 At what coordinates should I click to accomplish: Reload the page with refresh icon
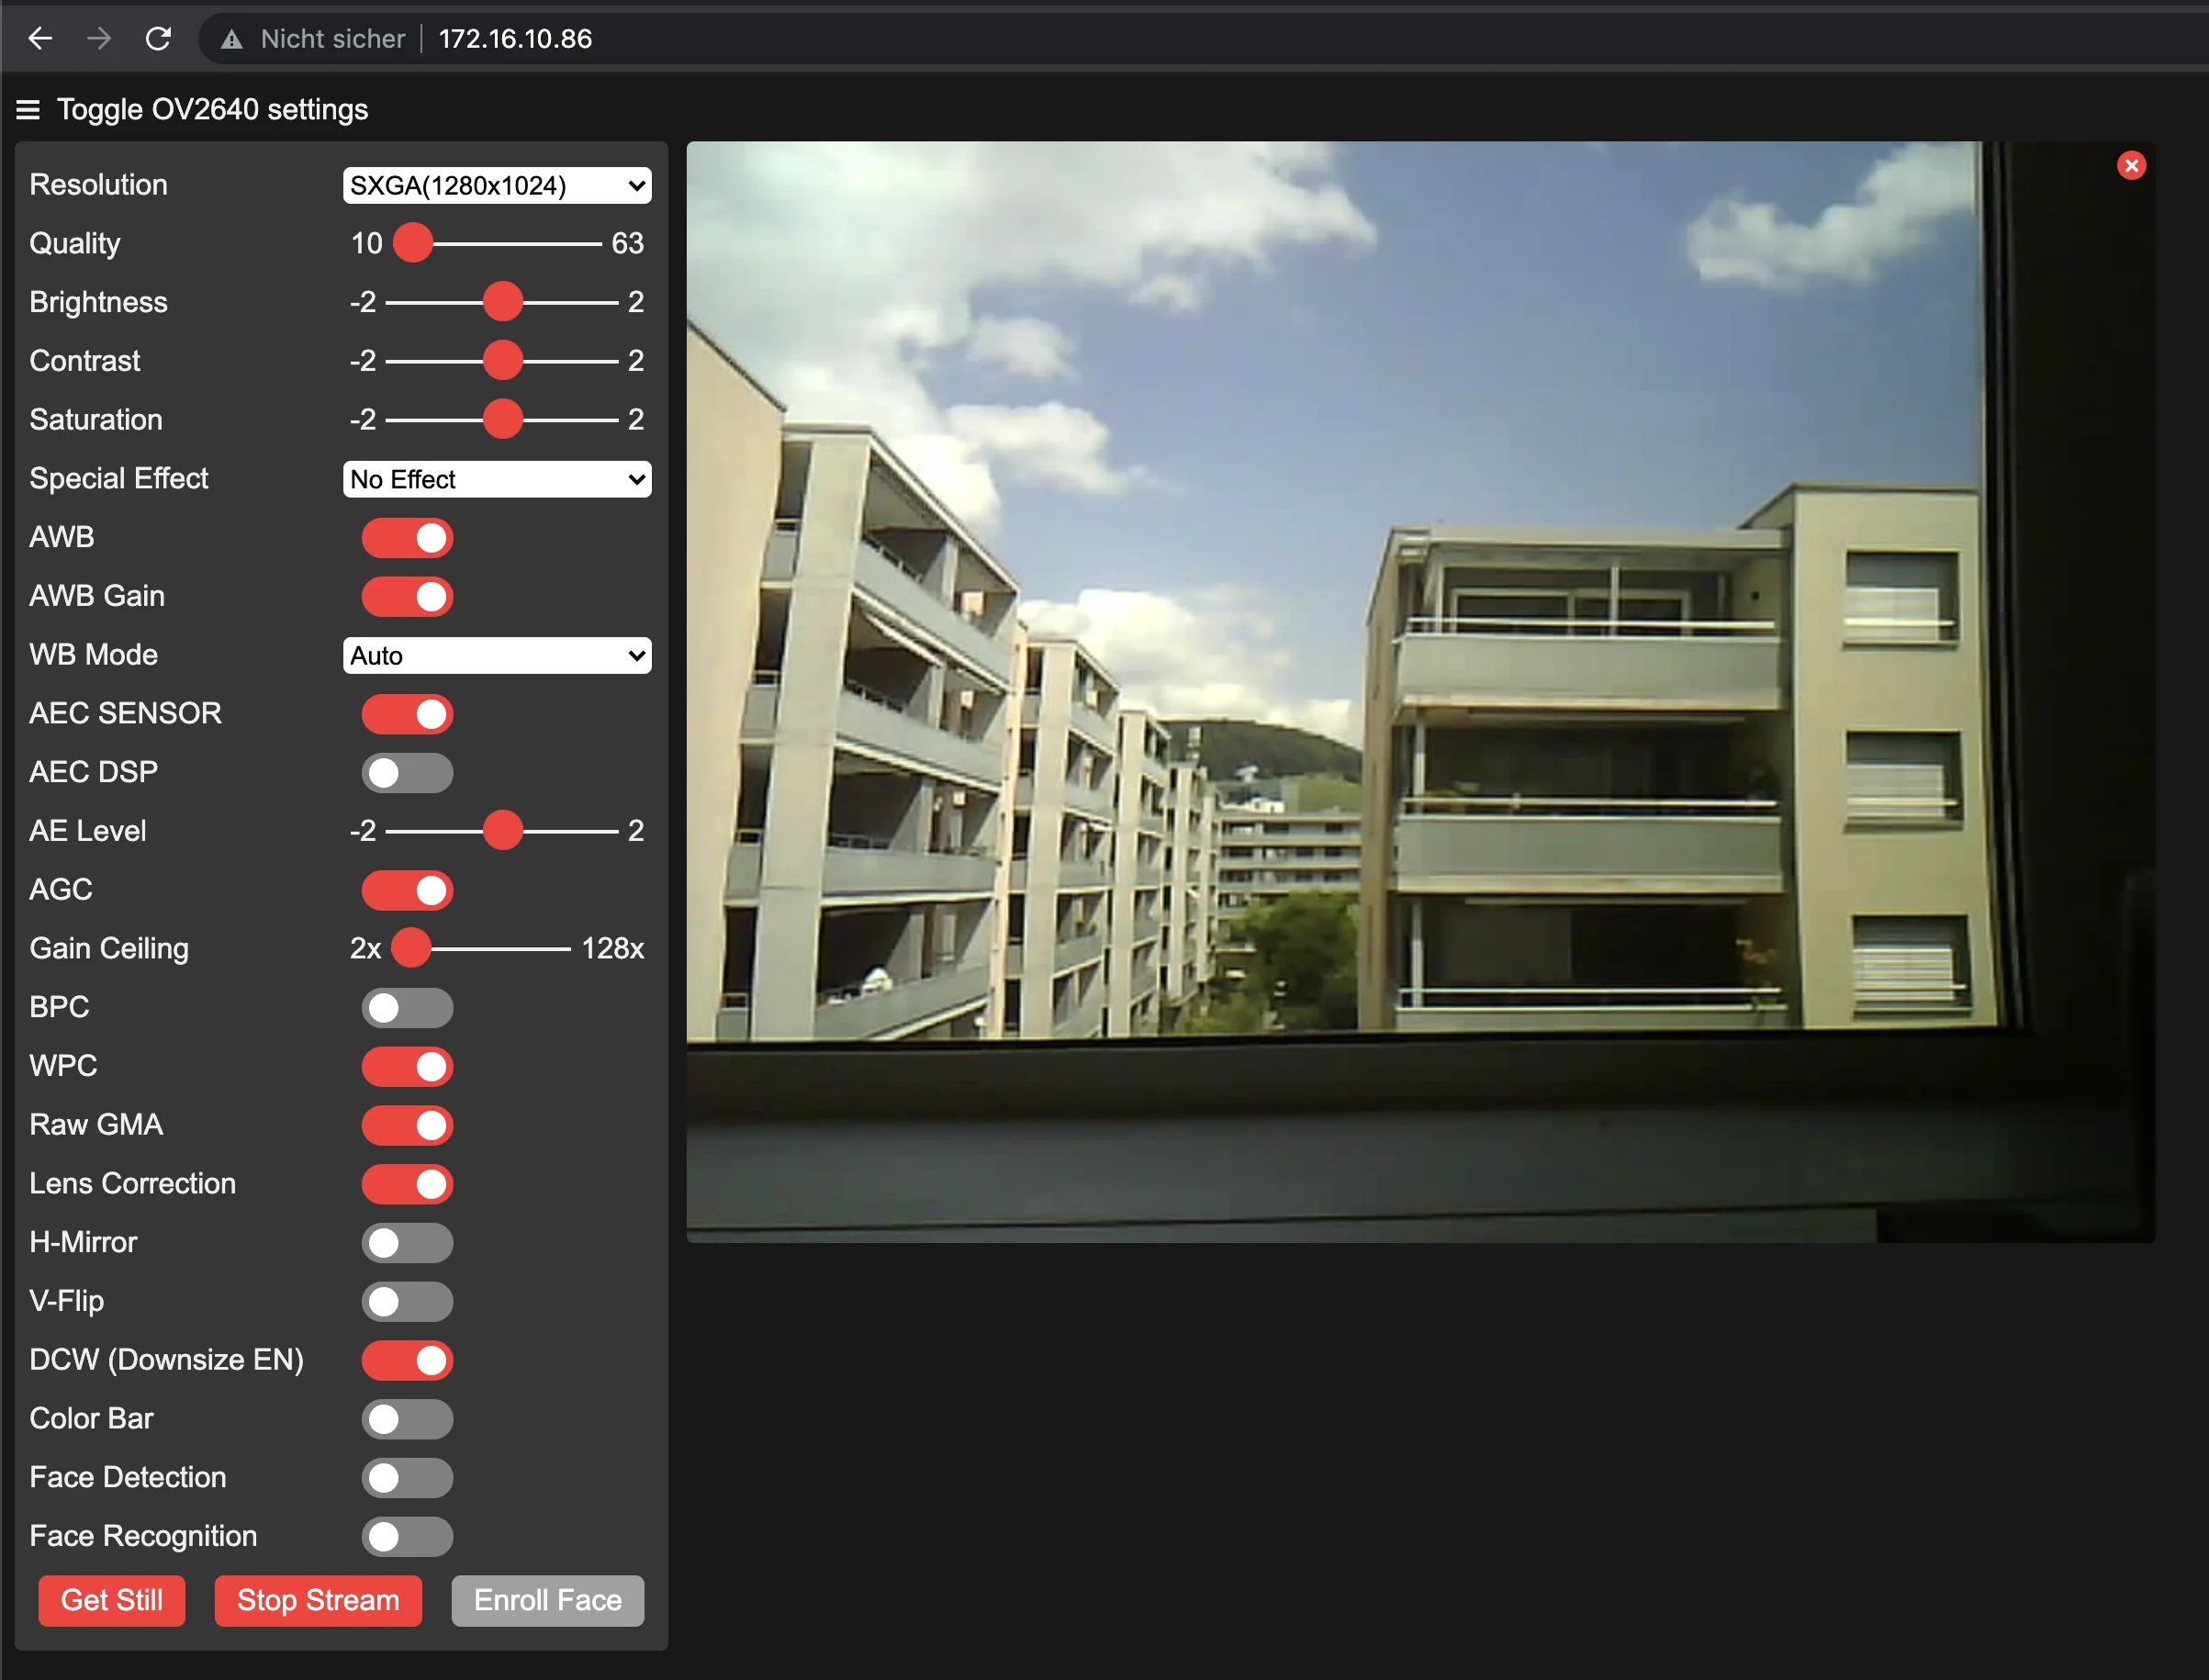point(158,39)
